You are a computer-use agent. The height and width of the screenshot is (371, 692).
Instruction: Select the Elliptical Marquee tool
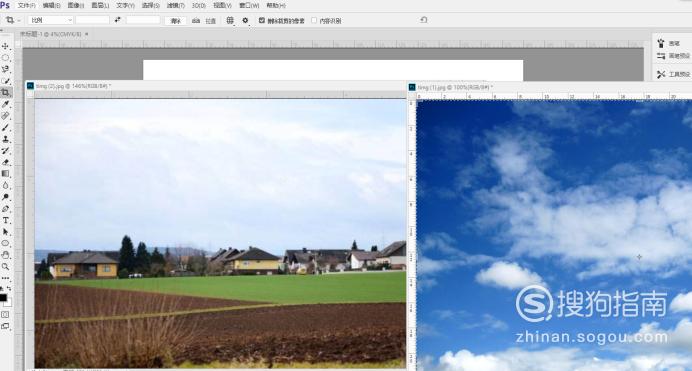pos(5,58)
